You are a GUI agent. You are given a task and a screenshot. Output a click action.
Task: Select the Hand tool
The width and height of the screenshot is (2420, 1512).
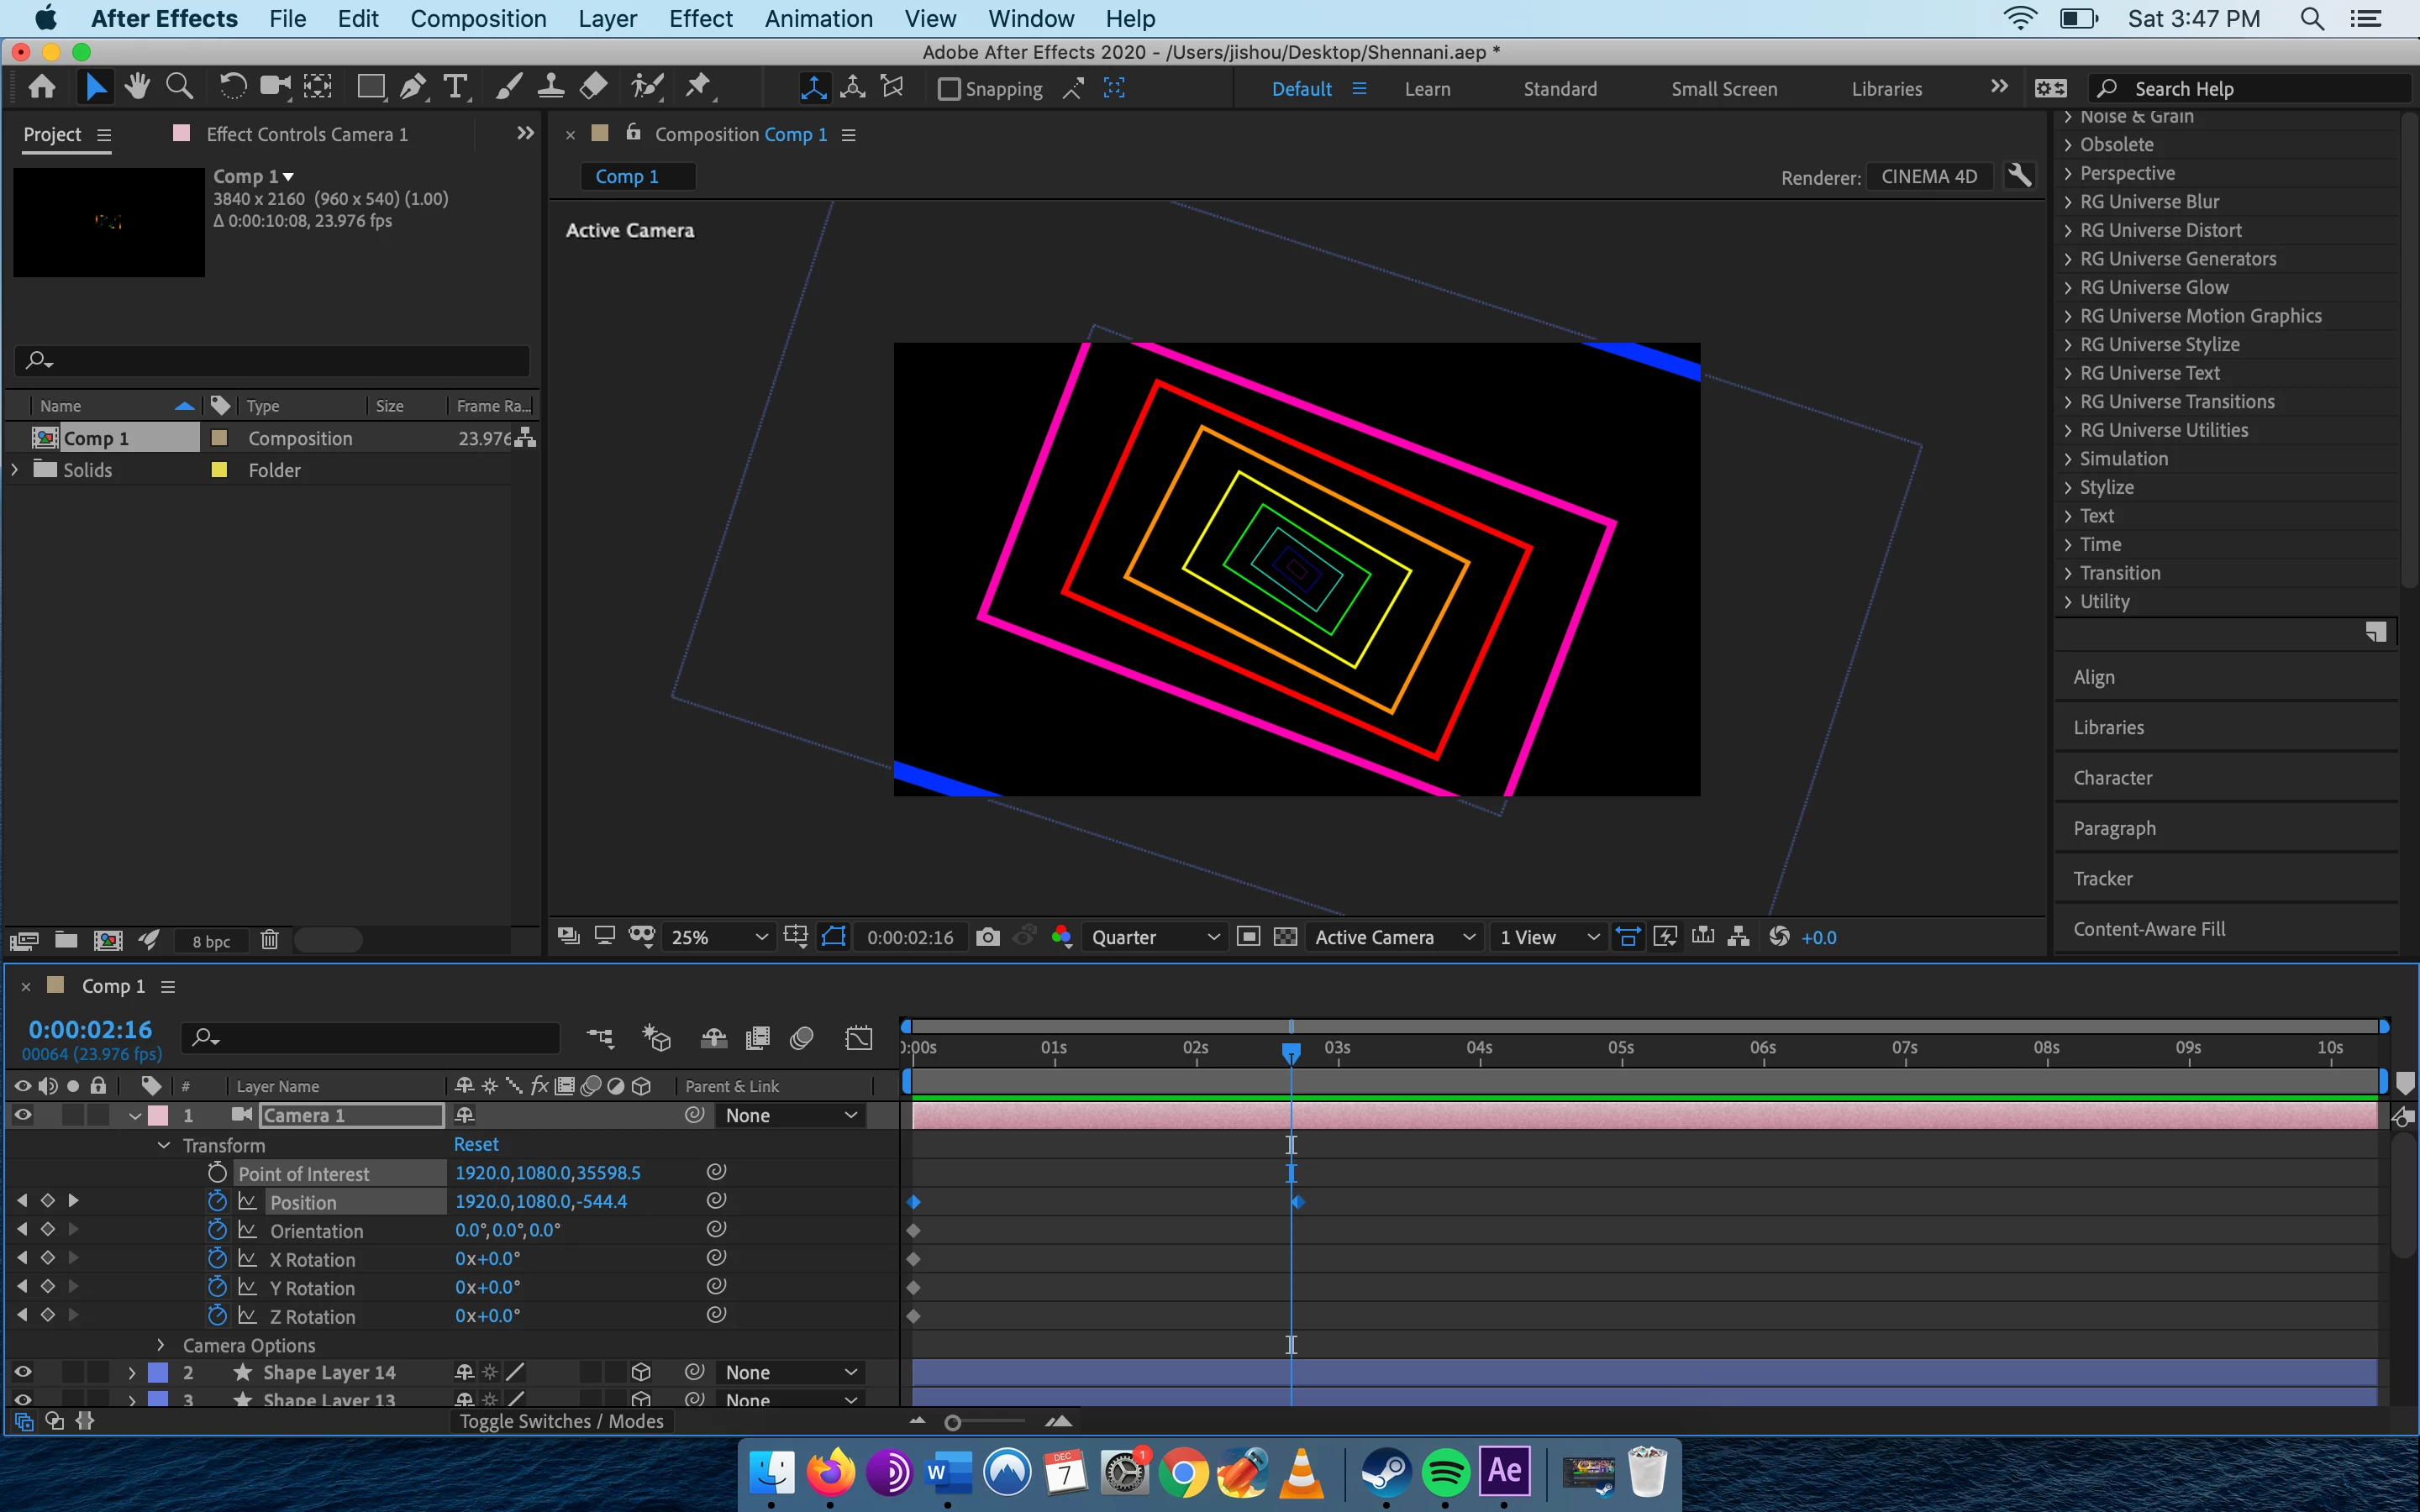[137, 88]
